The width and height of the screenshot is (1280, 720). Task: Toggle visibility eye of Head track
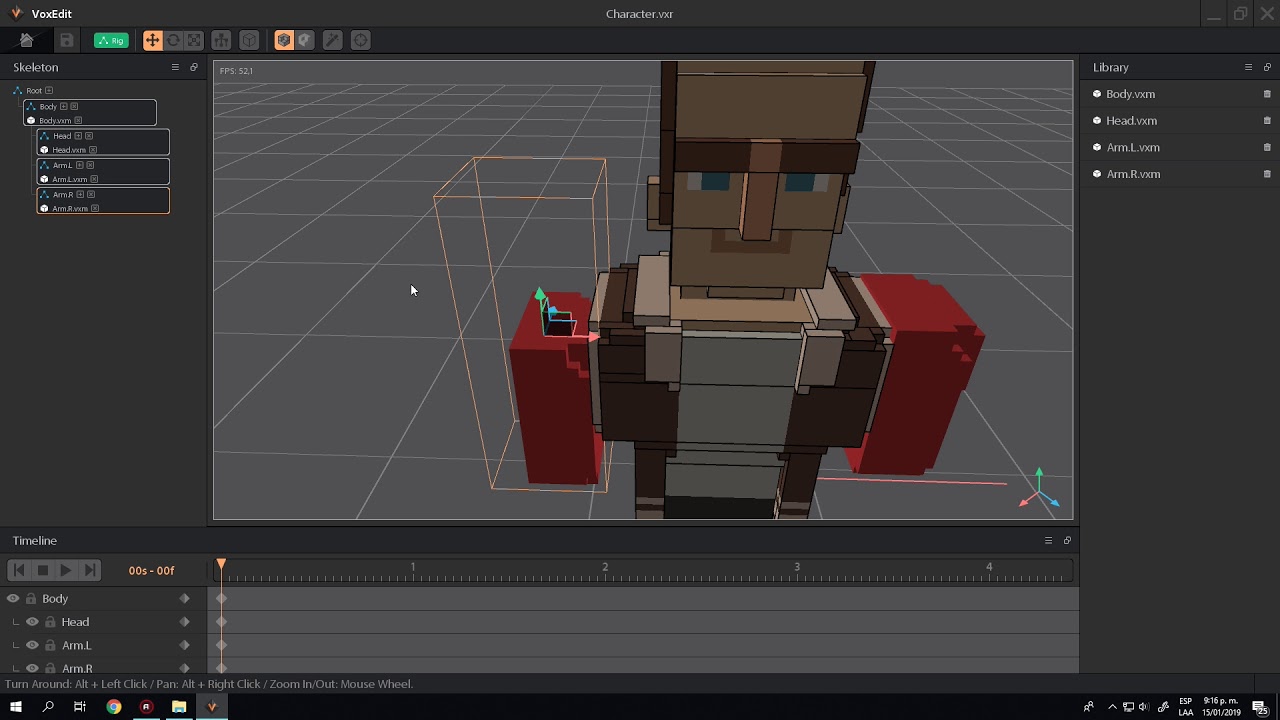(32, 622)
